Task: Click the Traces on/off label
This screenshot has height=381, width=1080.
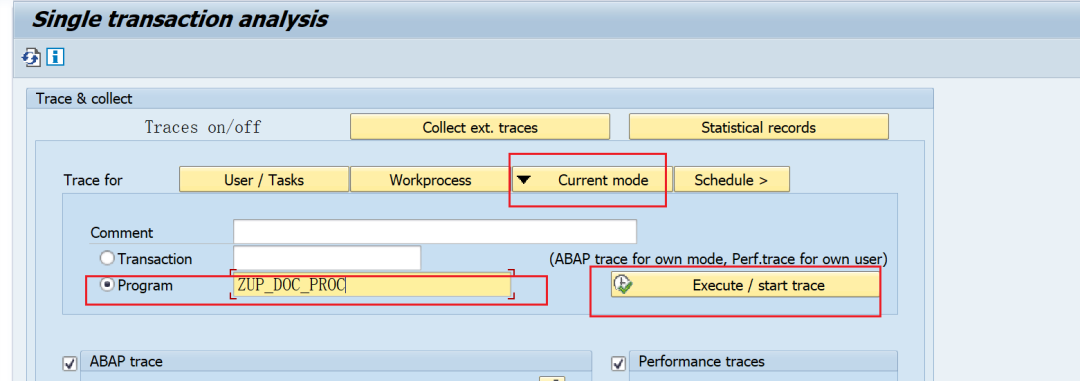Action: (x=203, y=127)
